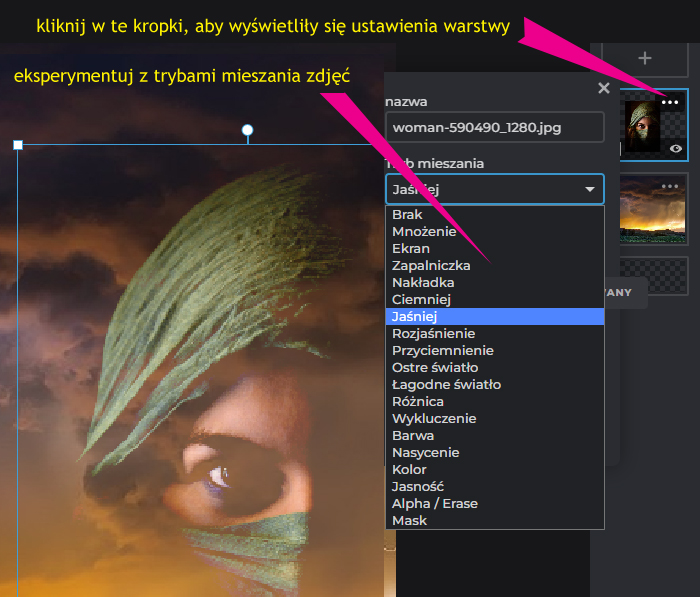Collapse the blend mode dropdown showing Jaśniej
This screenshot has width=700, height=597.
(494, 189)
